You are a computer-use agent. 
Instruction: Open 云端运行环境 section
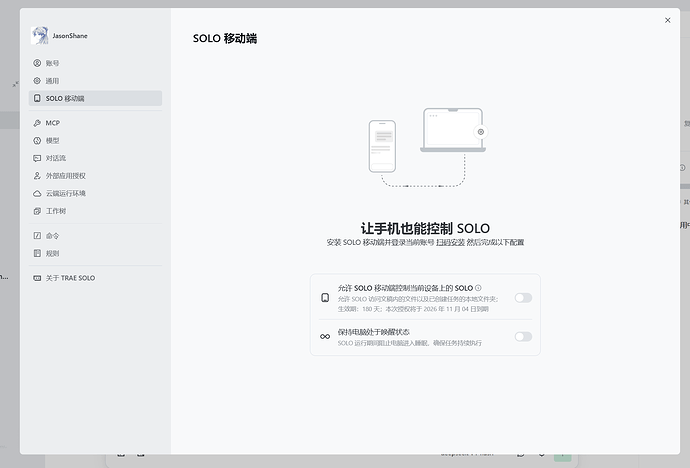(x=95, y=193)
